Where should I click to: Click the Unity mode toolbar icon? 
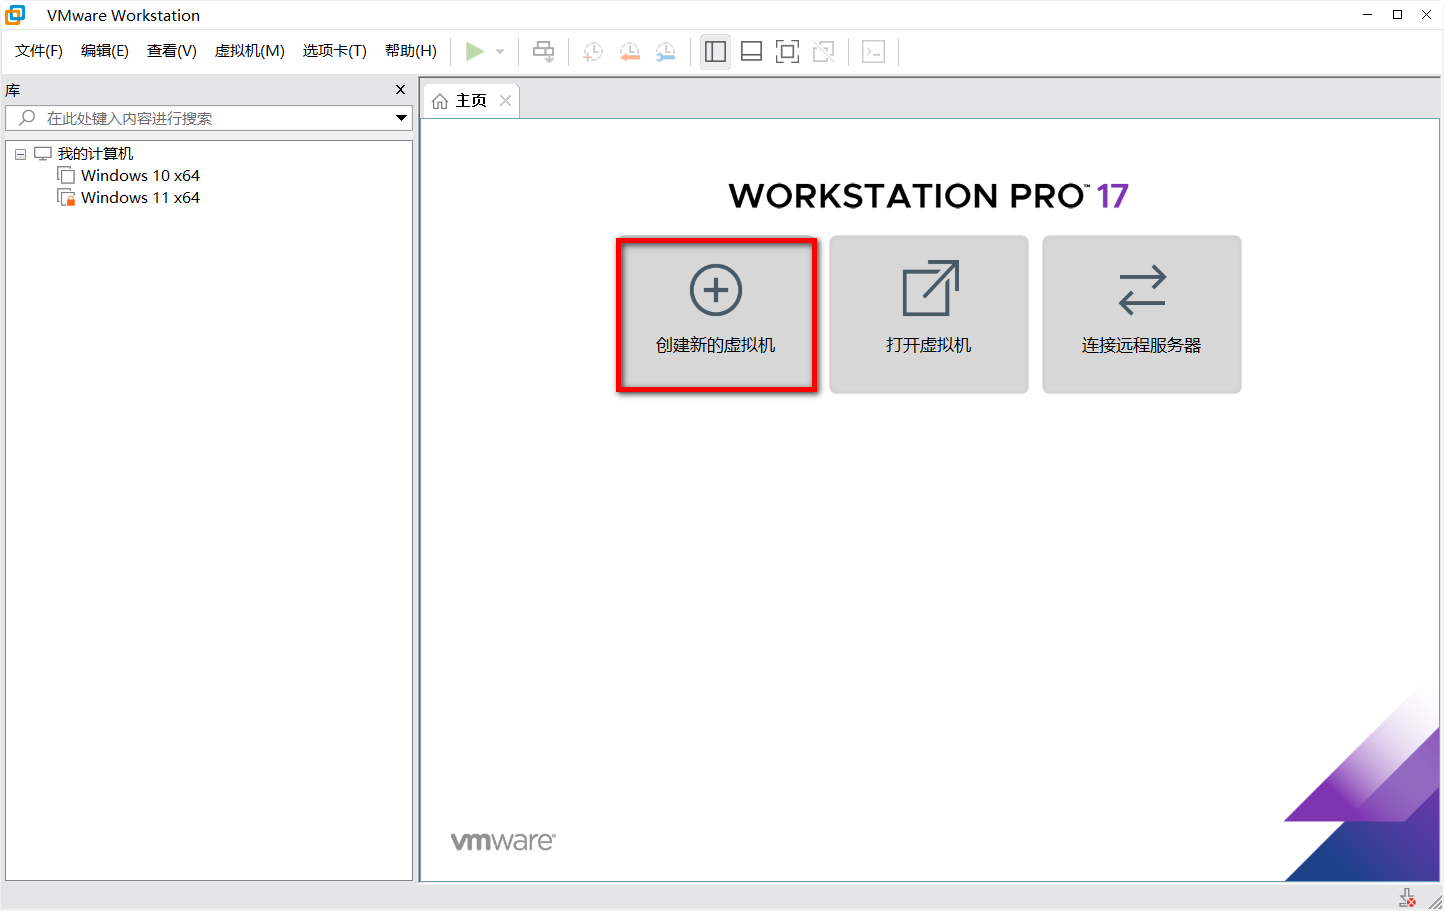pos(823,51)
